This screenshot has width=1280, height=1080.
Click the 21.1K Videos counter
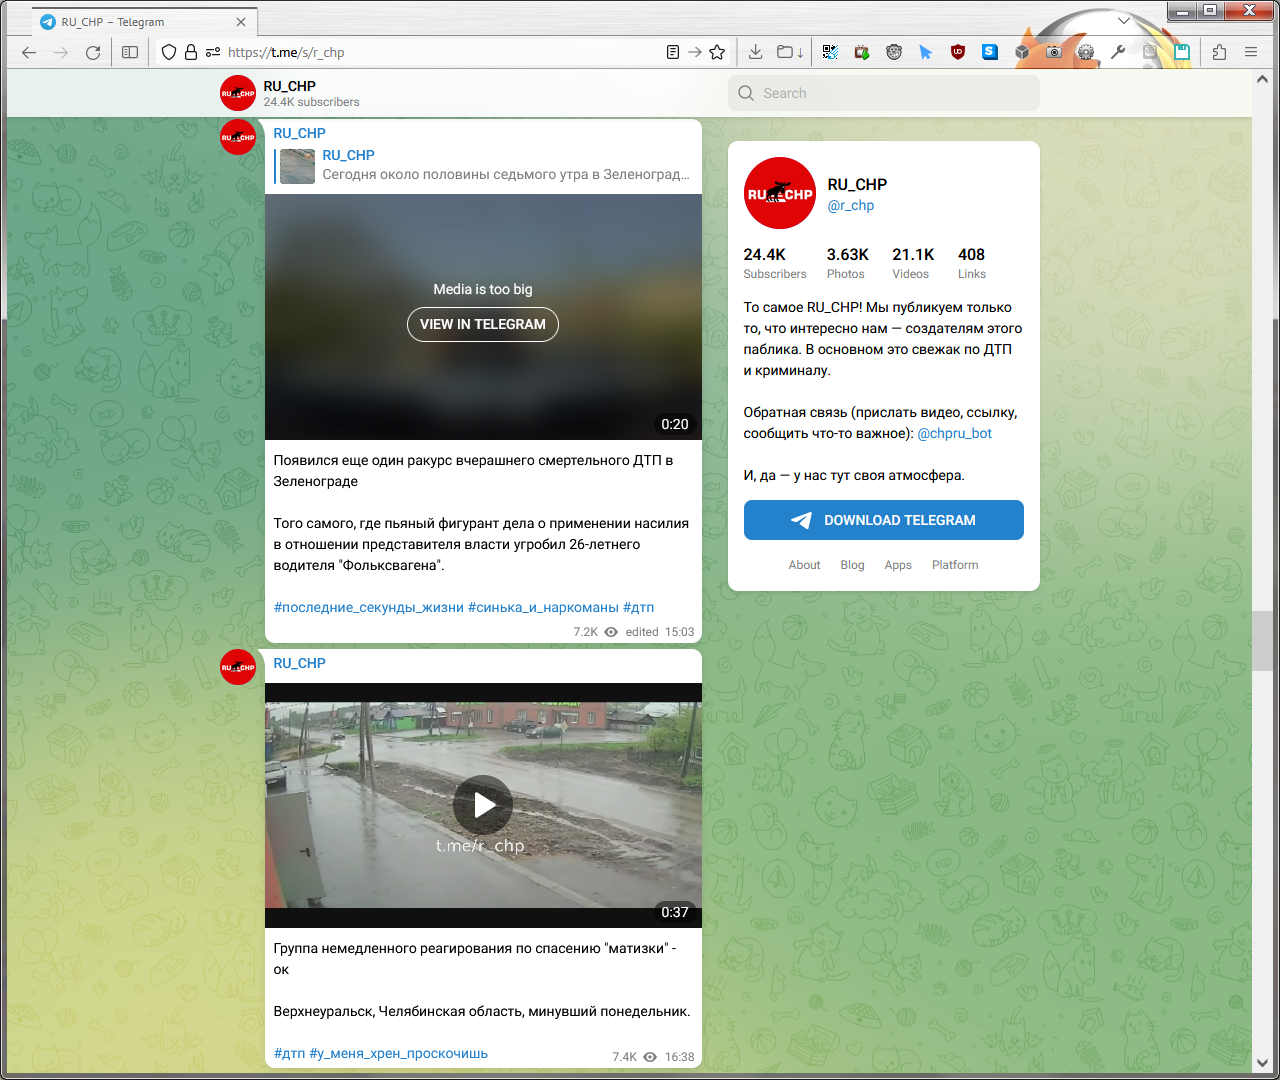pos(913,263)
